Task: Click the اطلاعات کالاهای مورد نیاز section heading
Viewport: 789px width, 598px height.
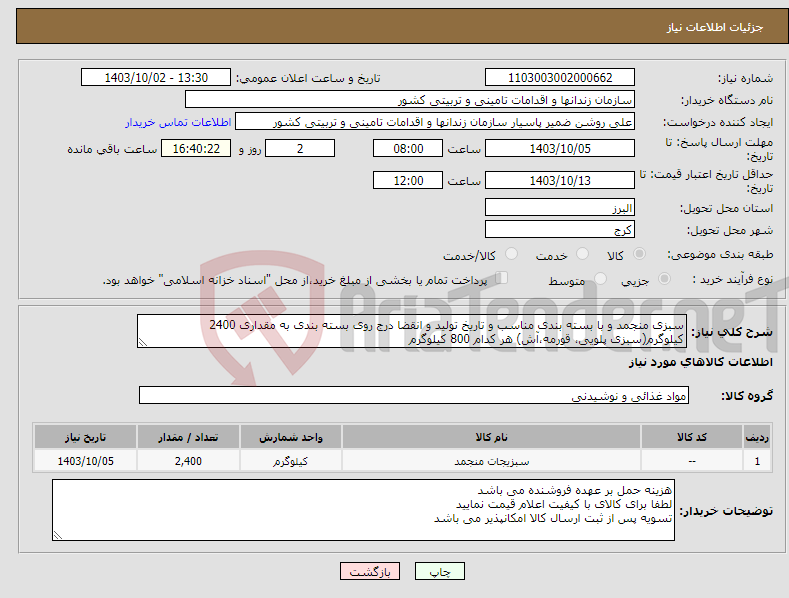Action: coord(700,362)
